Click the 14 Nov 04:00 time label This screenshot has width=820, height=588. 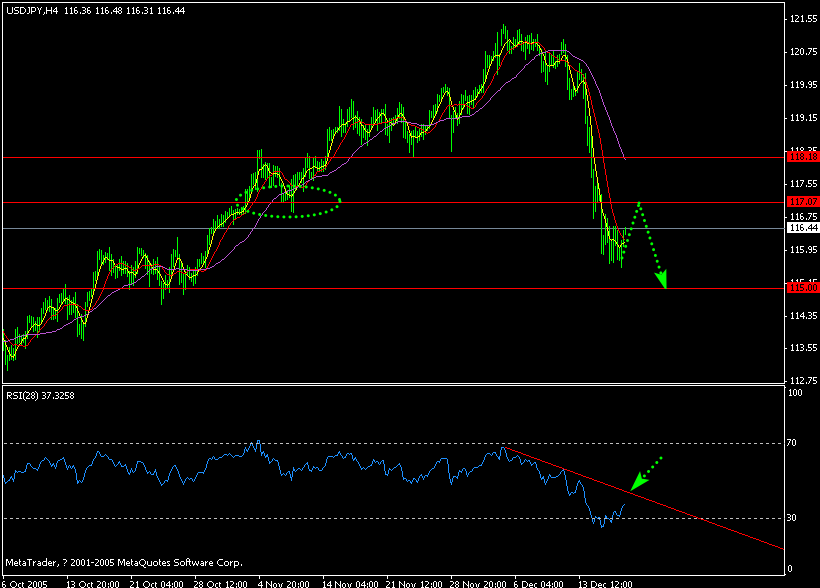click(350, 584)
